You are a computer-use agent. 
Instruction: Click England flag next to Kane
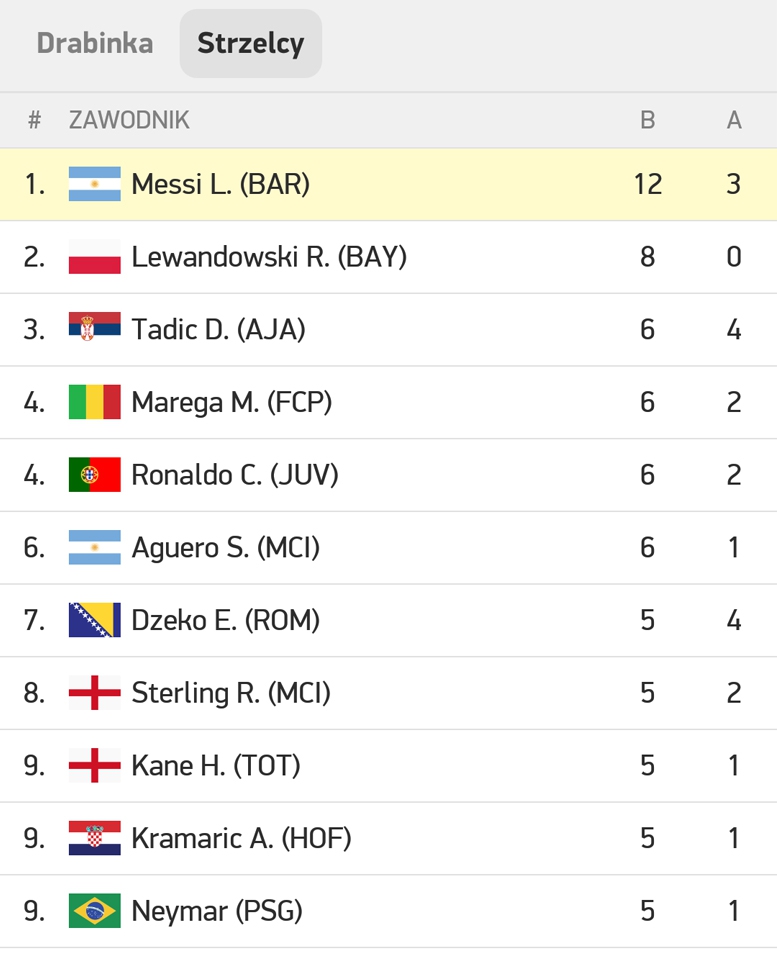pyautogui.click(x=94, y=766)
